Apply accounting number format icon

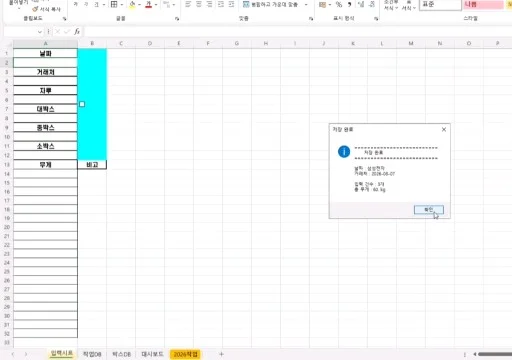(x=322, y=4)
